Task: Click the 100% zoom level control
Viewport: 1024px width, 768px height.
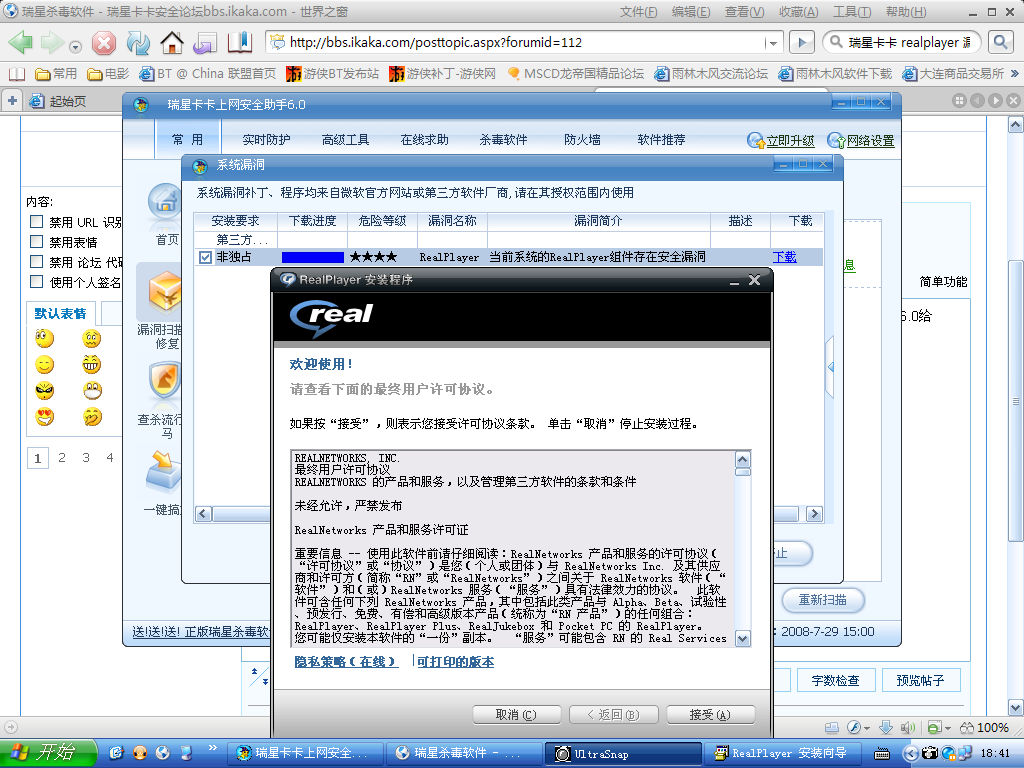Action: point(984,728)
